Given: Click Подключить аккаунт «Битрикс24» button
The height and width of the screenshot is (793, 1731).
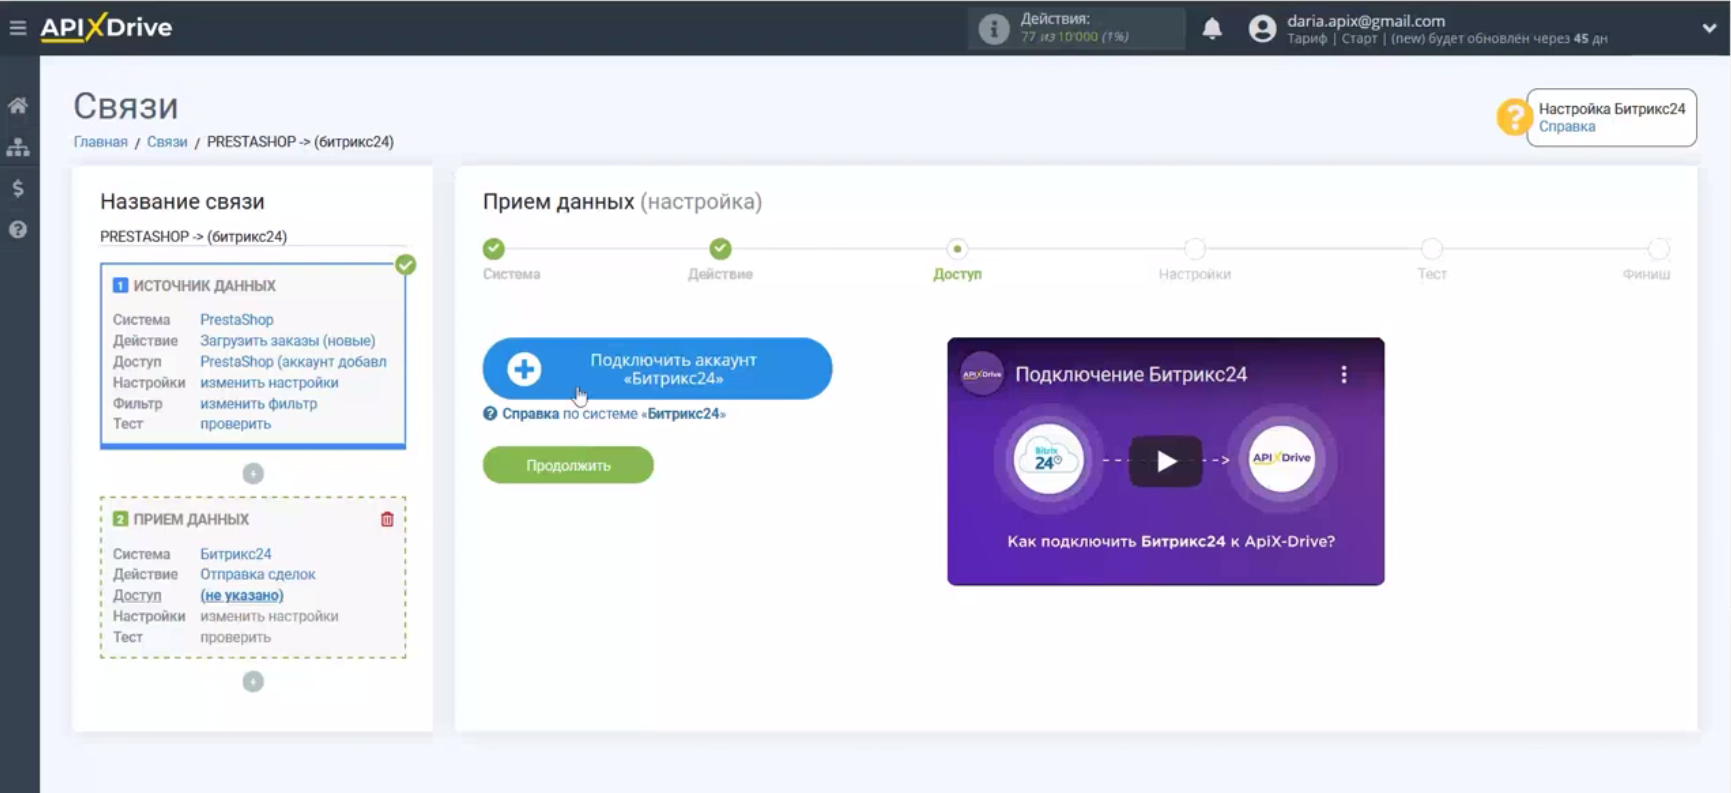Looking at the screenshot, I should coord(657,369).
